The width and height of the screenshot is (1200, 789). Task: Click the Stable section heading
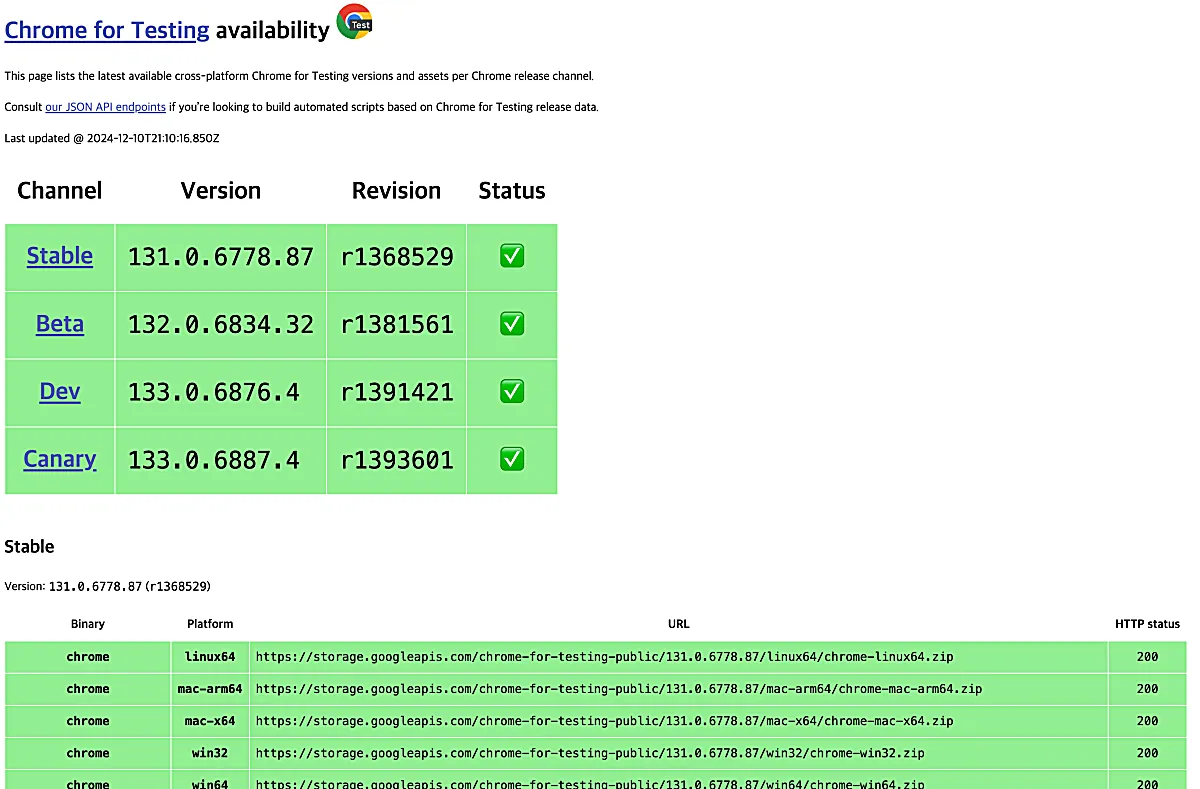click(29, 546)
